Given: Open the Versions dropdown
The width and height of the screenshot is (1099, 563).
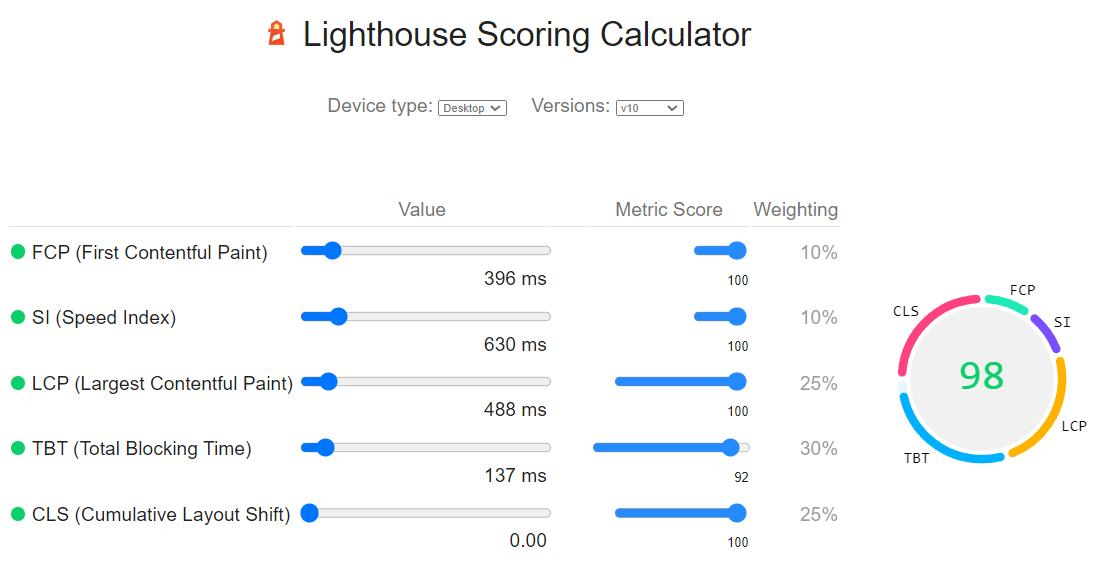Looking at the screenshot, I should (649, 108).
